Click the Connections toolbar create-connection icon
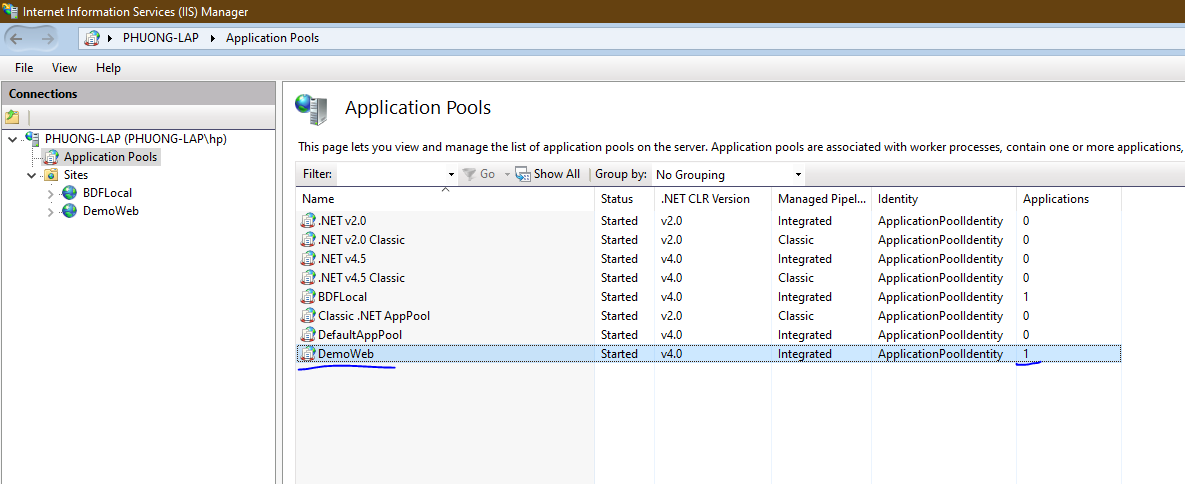1185x484 pixels. [x=12, y=117]
